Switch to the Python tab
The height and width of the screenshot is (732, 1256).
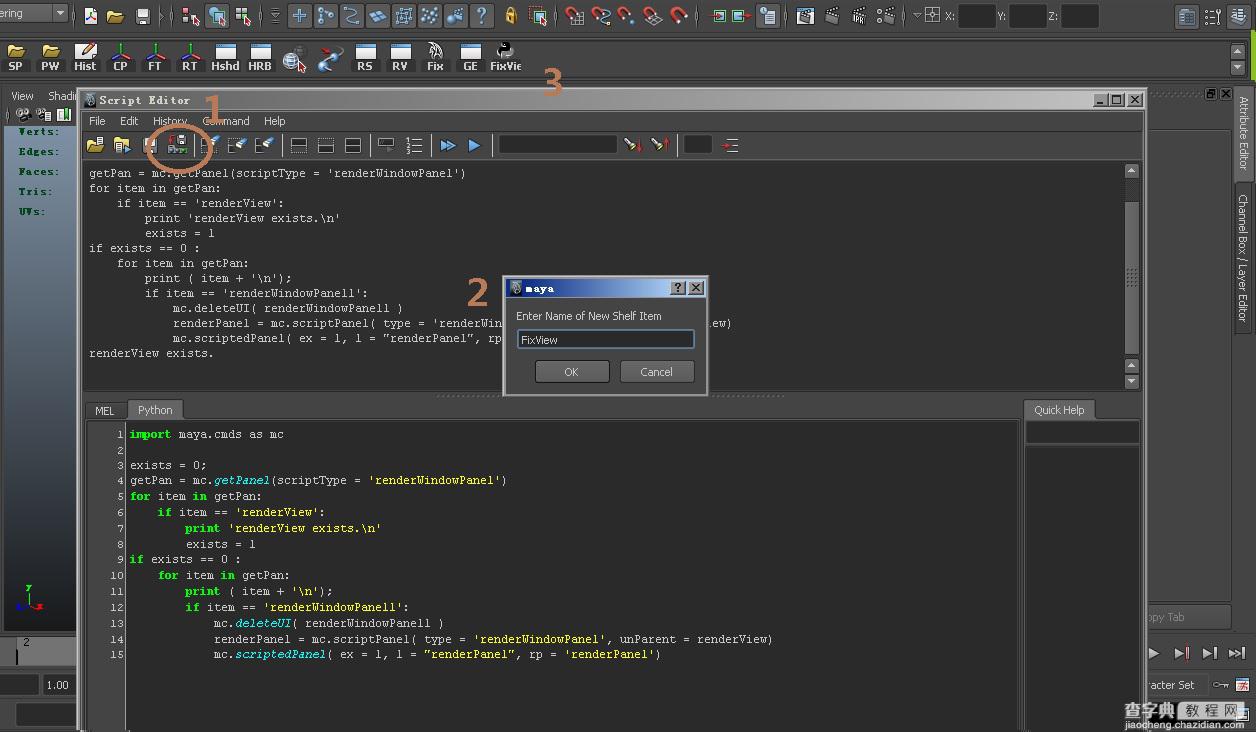pyautogui.click(x=155, y=410)
